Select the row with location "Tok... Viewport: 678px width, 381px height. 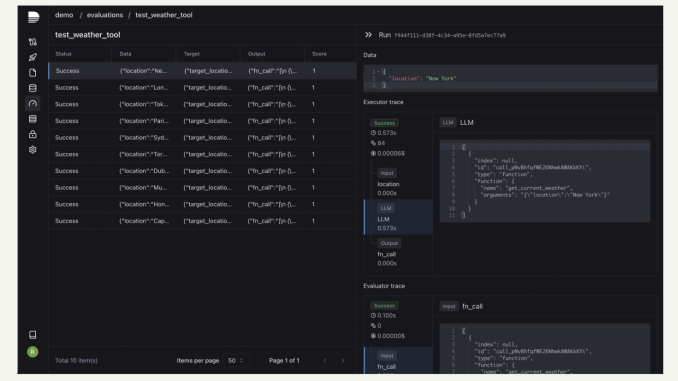[202, 104]
